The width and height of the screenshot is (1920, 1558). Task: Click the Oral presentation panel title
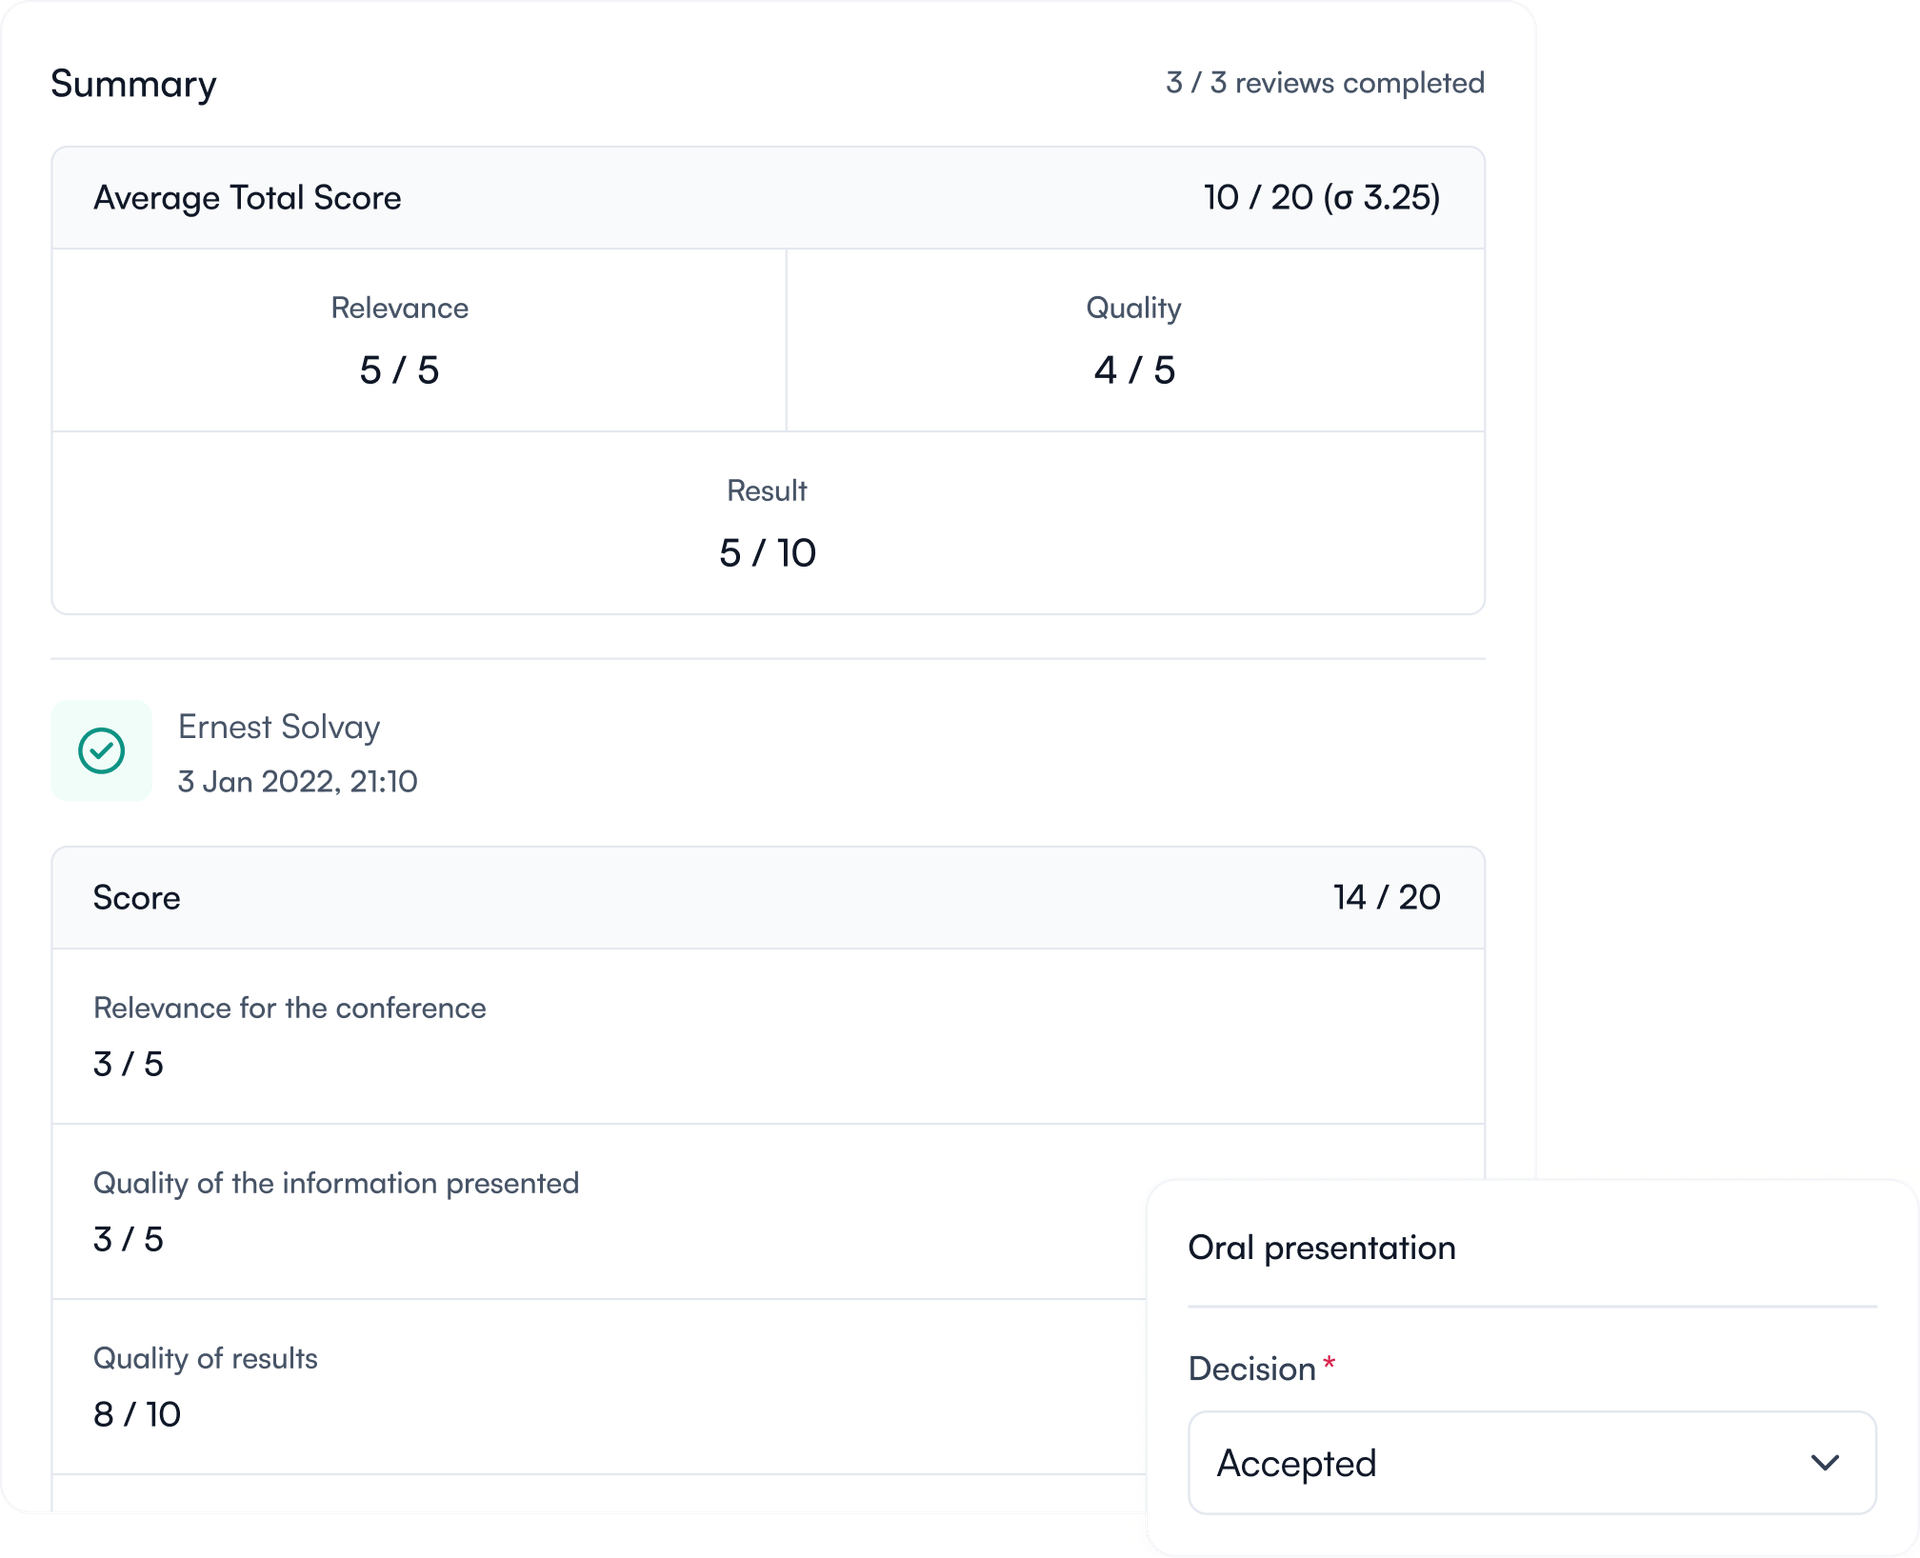click(1322, 1247)
